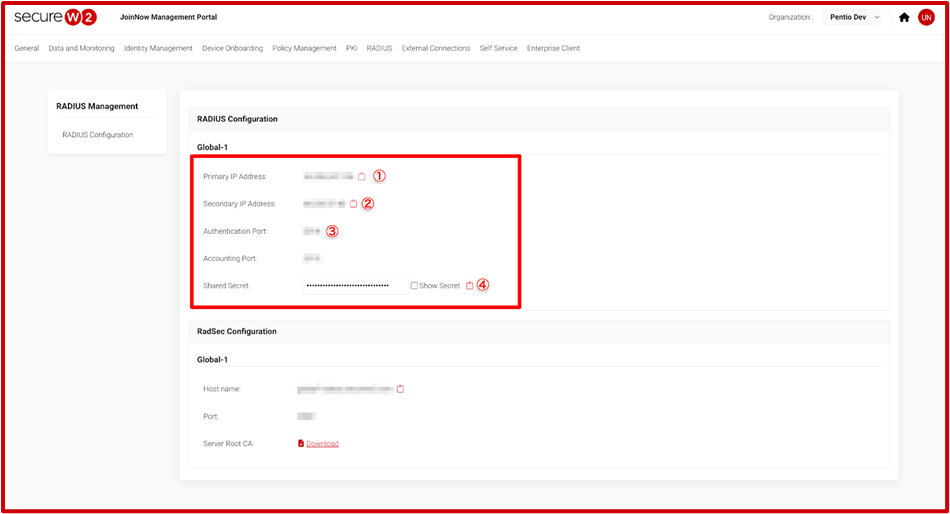The width and height of the screenshot is (950, 514).
Task: Open the Enterprise Client menu
Action: point(553,48)
